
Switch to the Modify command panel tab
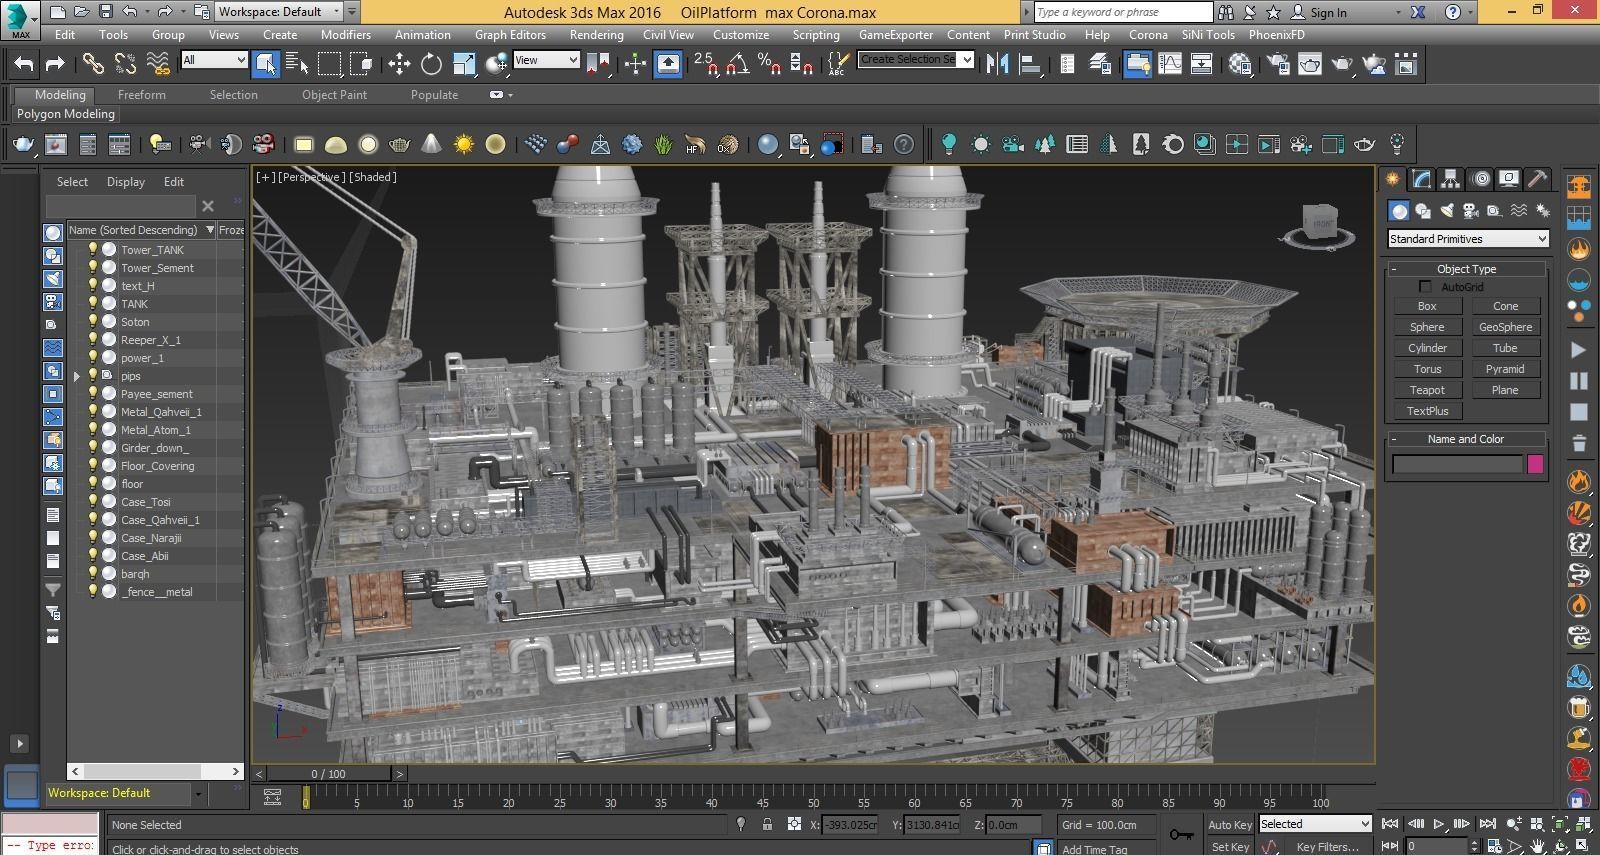(1421, 179)
